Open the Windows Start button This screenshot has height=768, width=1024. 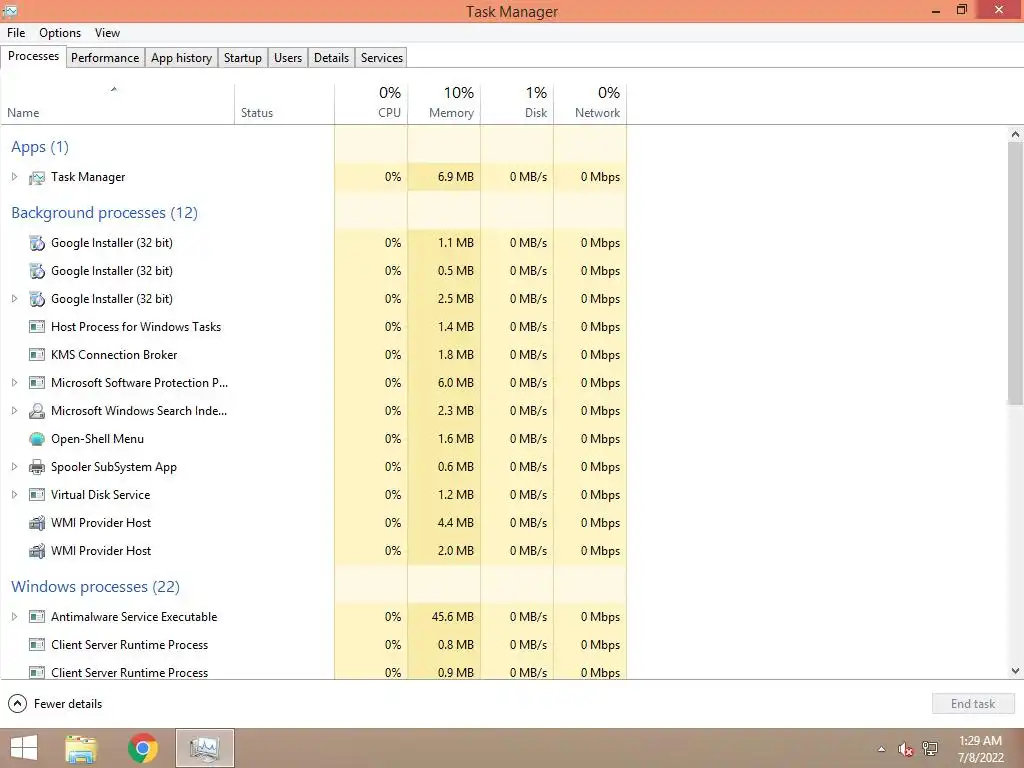click(24, 748)
